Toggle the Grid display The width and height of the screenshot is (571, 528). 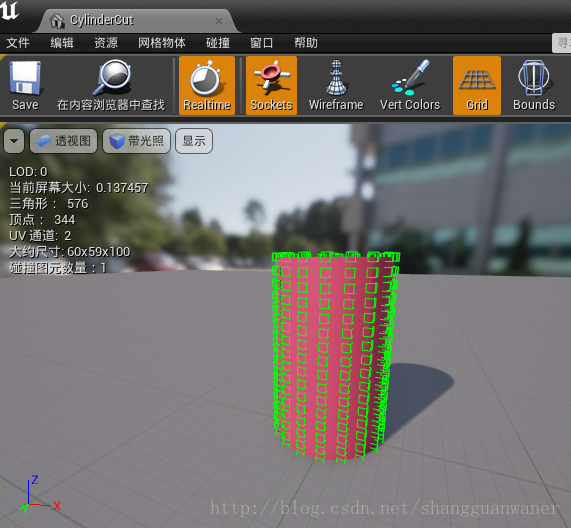coord(477,86)
